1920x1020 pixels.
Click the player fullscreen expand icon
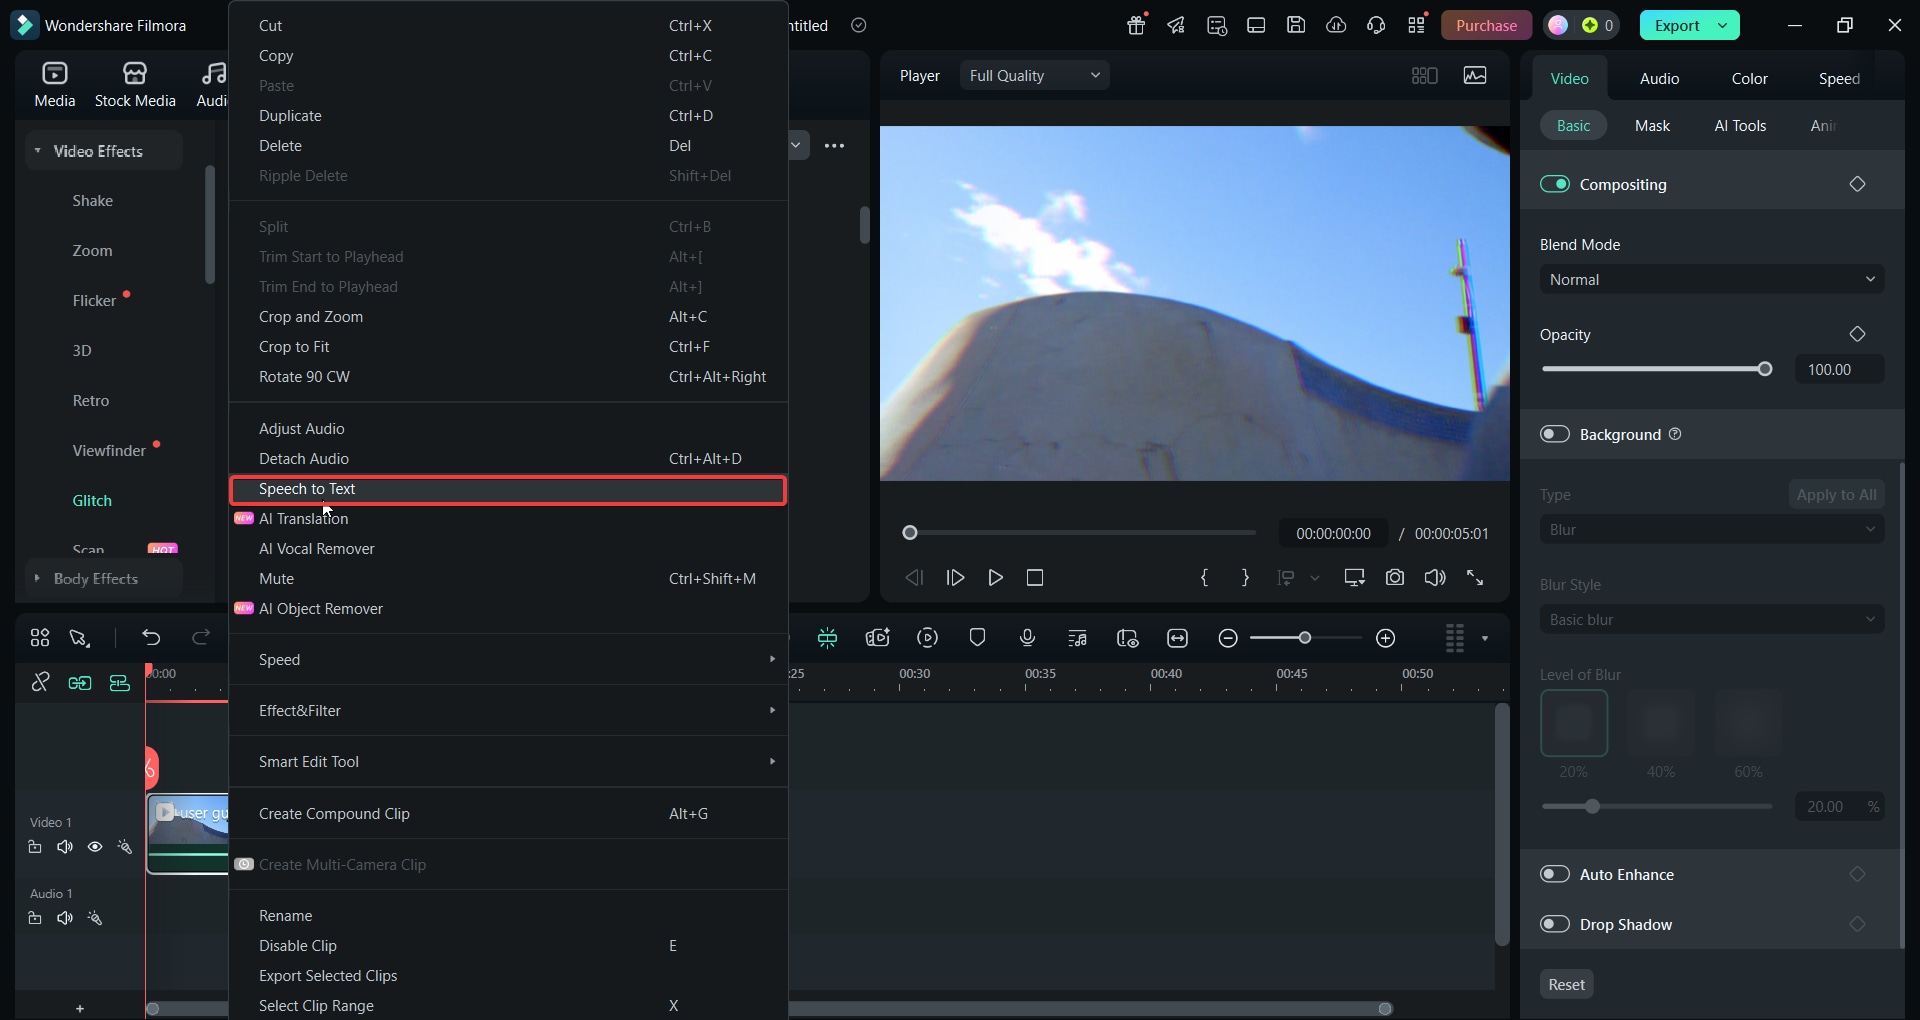(x=1475, y=578)
